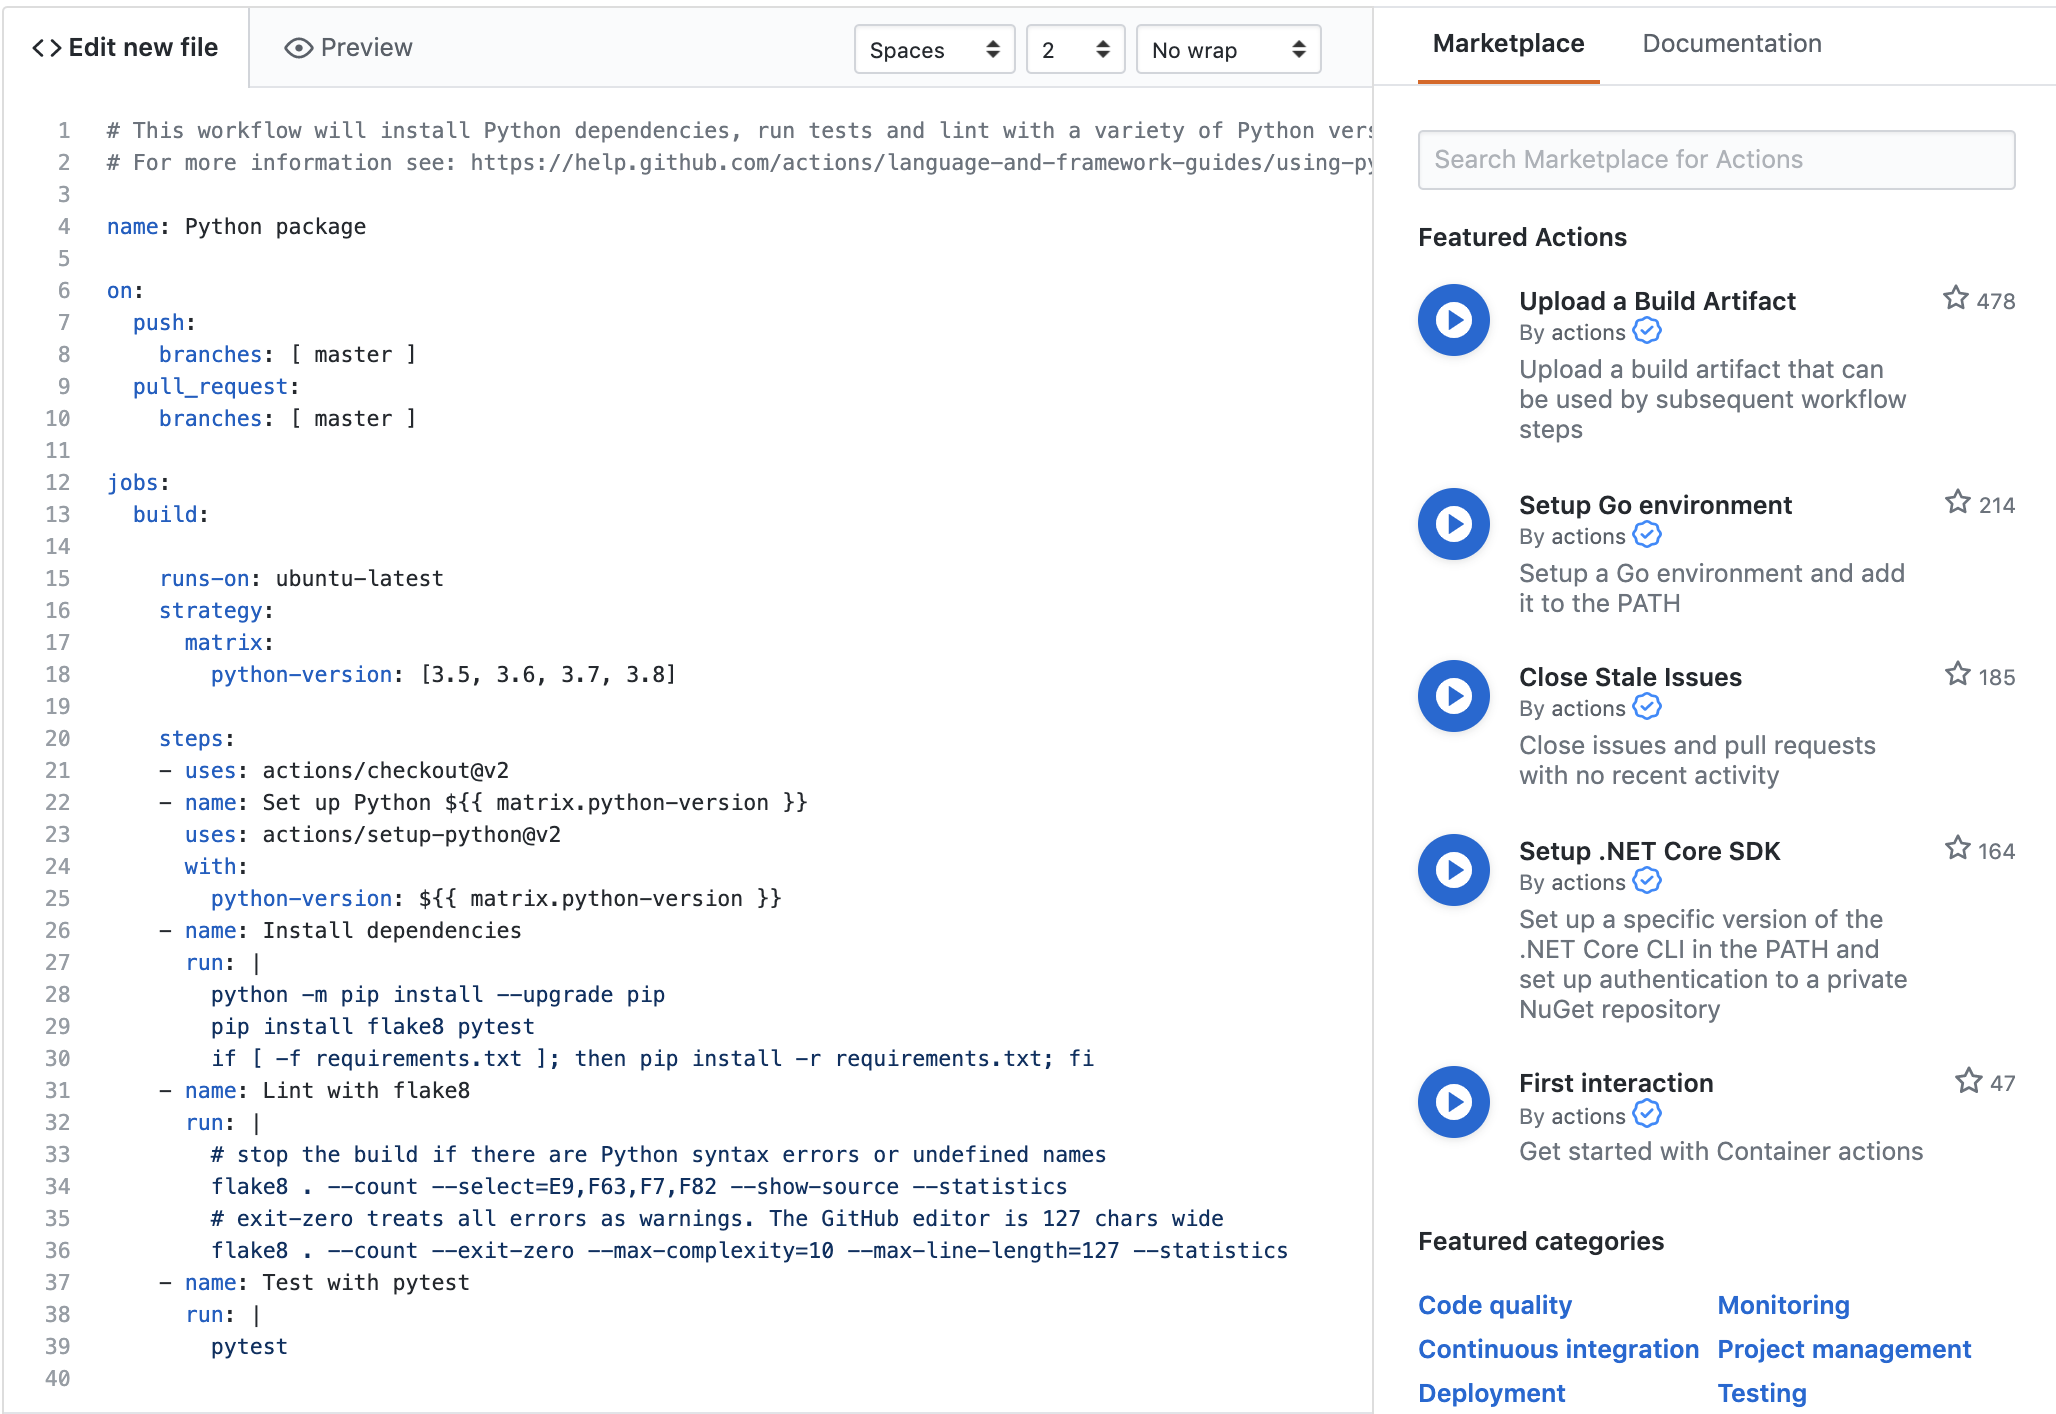
Task: Click the Upload a Build Artifact play icon
Action: point(1453,320)
